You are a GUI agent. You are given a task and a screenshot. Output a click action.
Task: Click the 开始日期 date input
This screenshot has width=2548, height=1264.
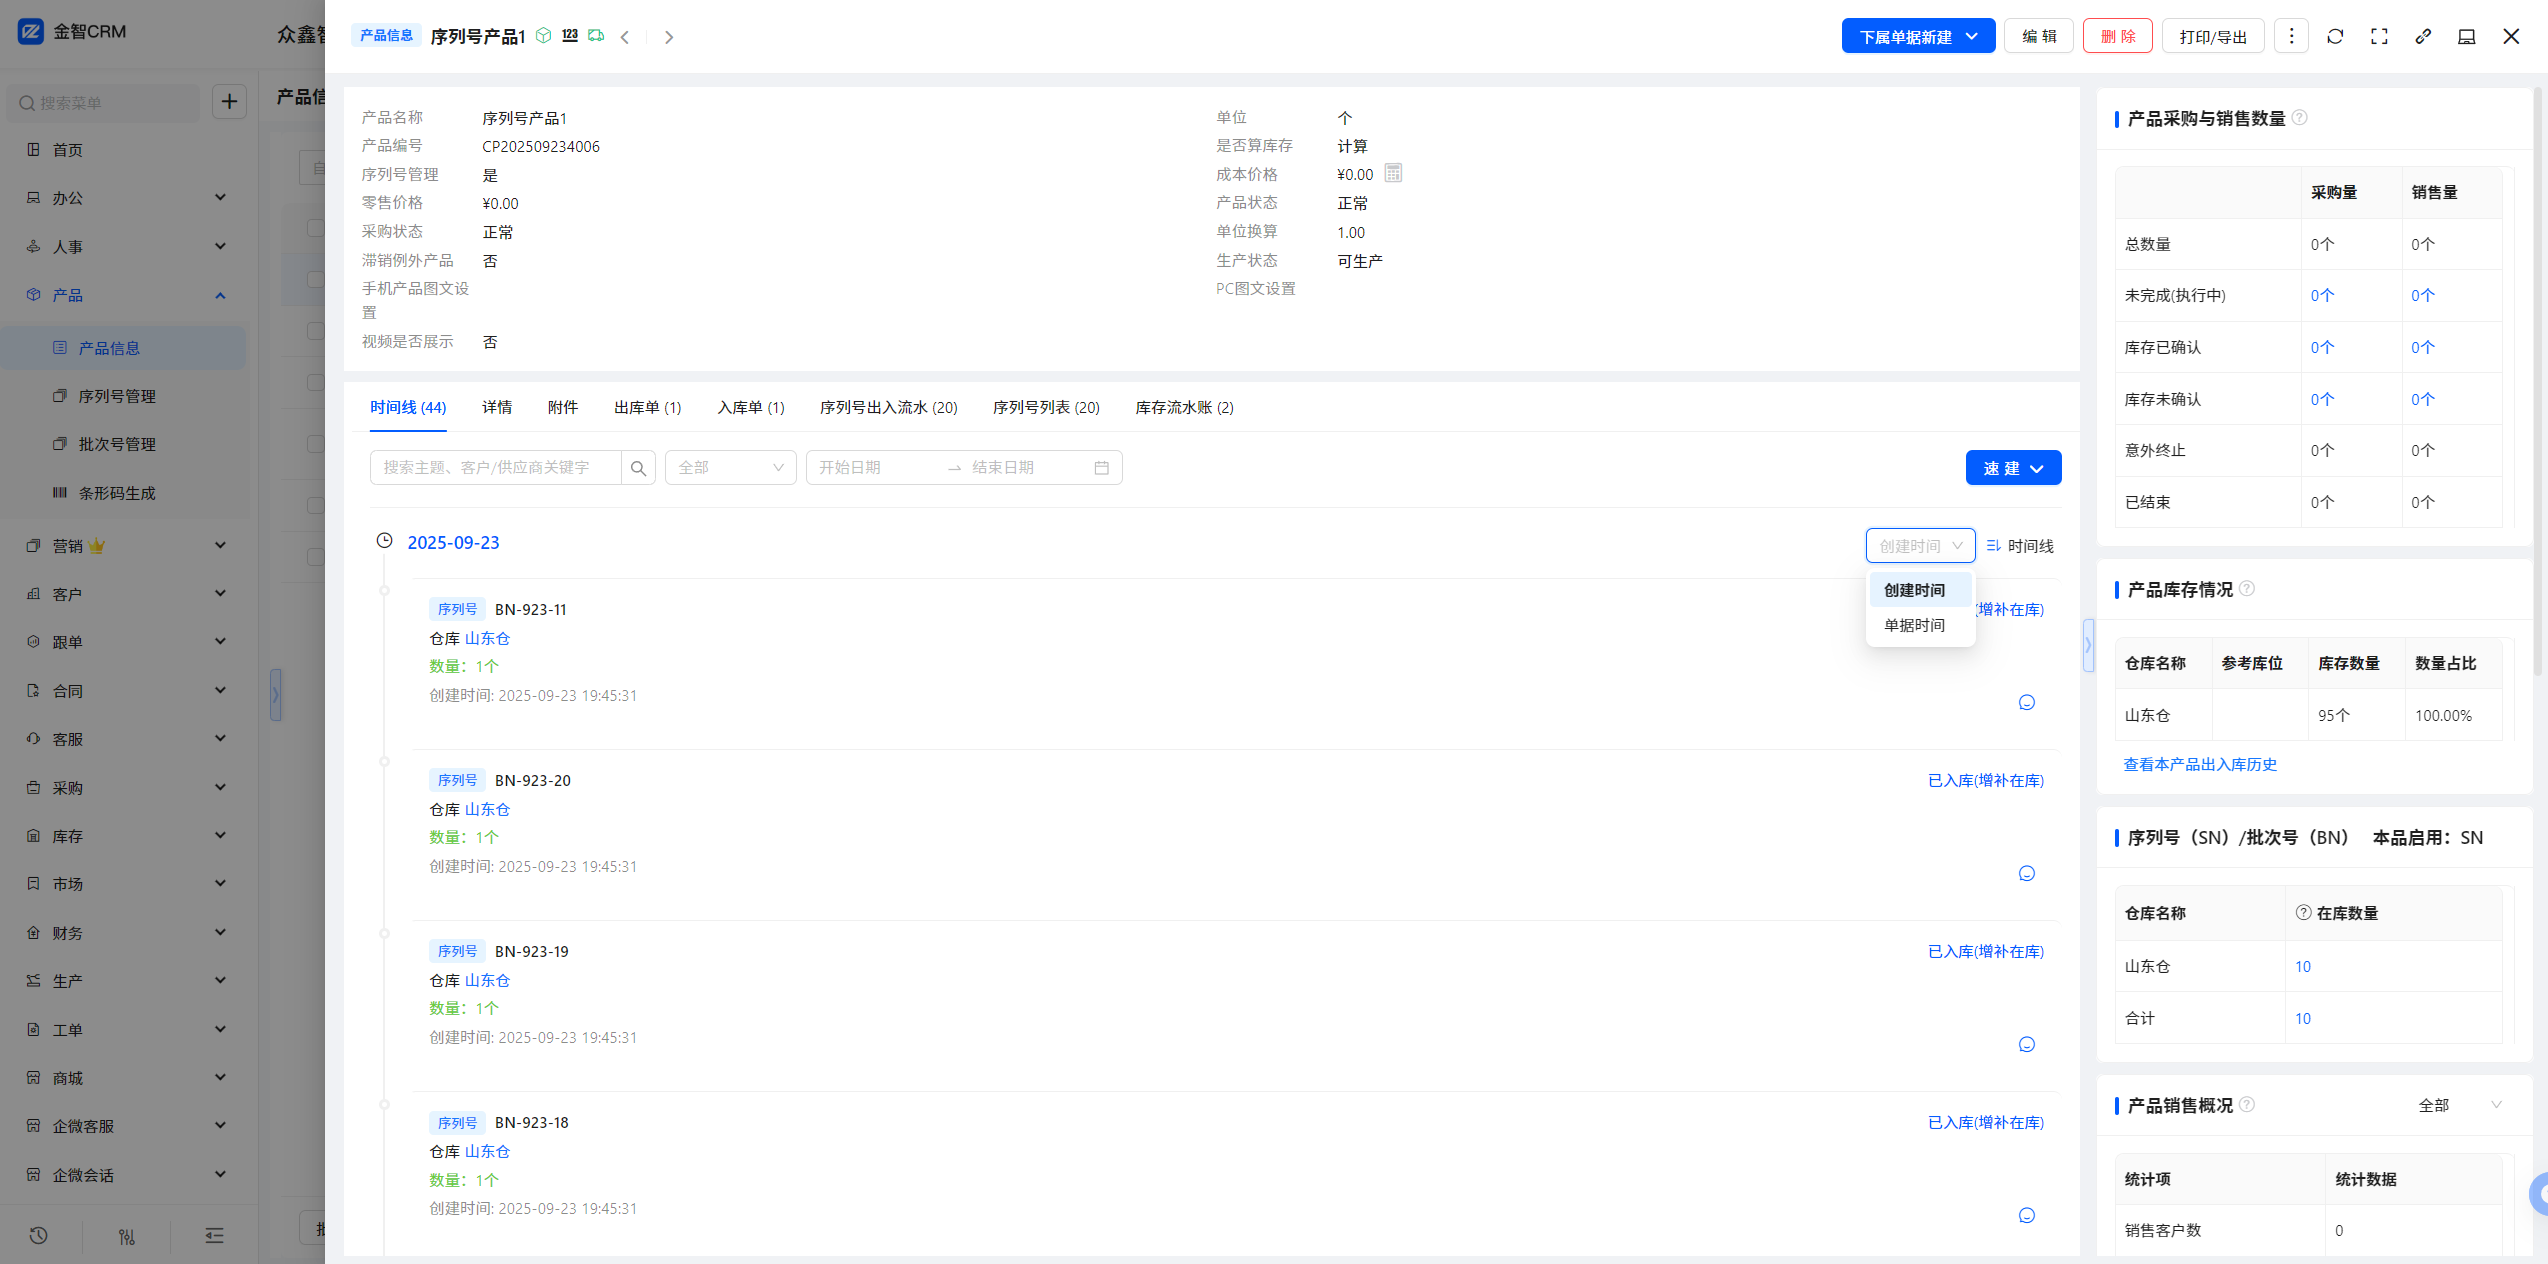[870, 468]
